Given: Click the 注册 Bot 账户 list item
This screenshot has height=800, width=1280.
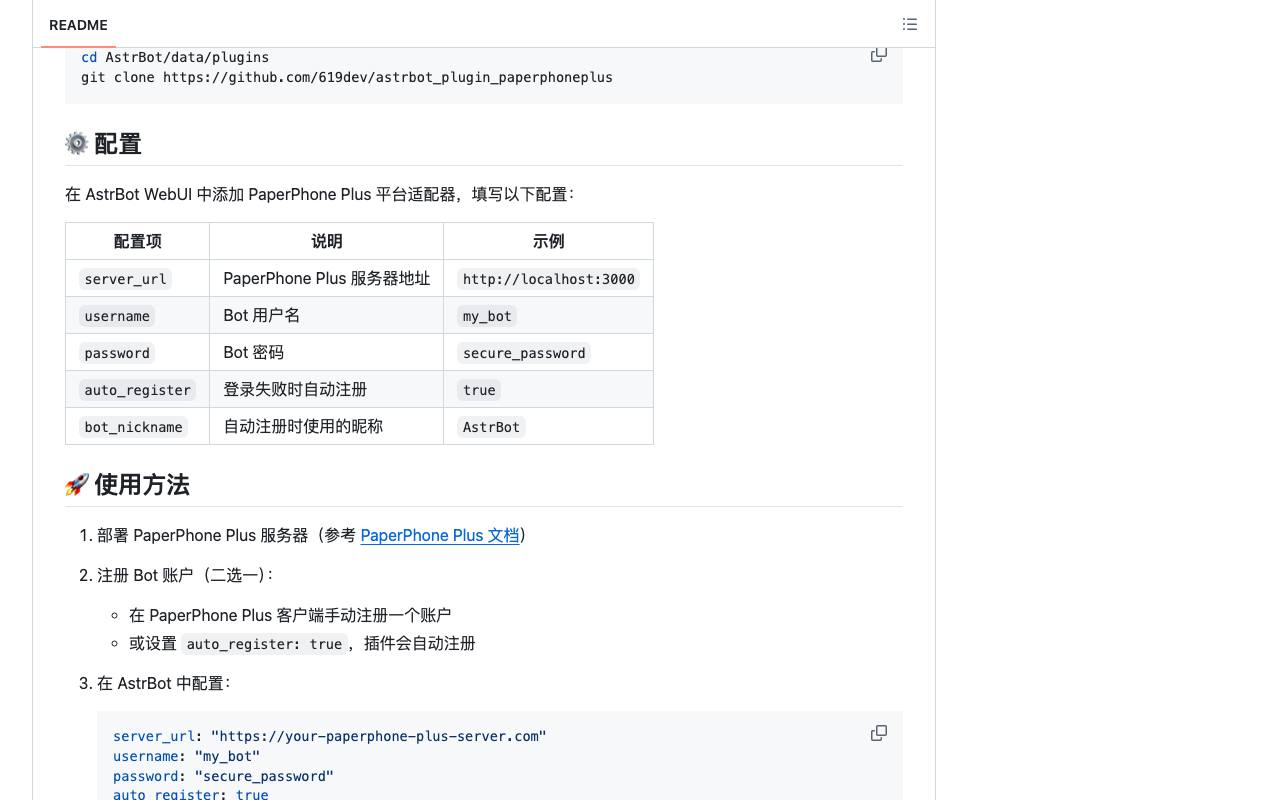Looking at the screenshot, I should pyautogui.click(x=185, y=575).
